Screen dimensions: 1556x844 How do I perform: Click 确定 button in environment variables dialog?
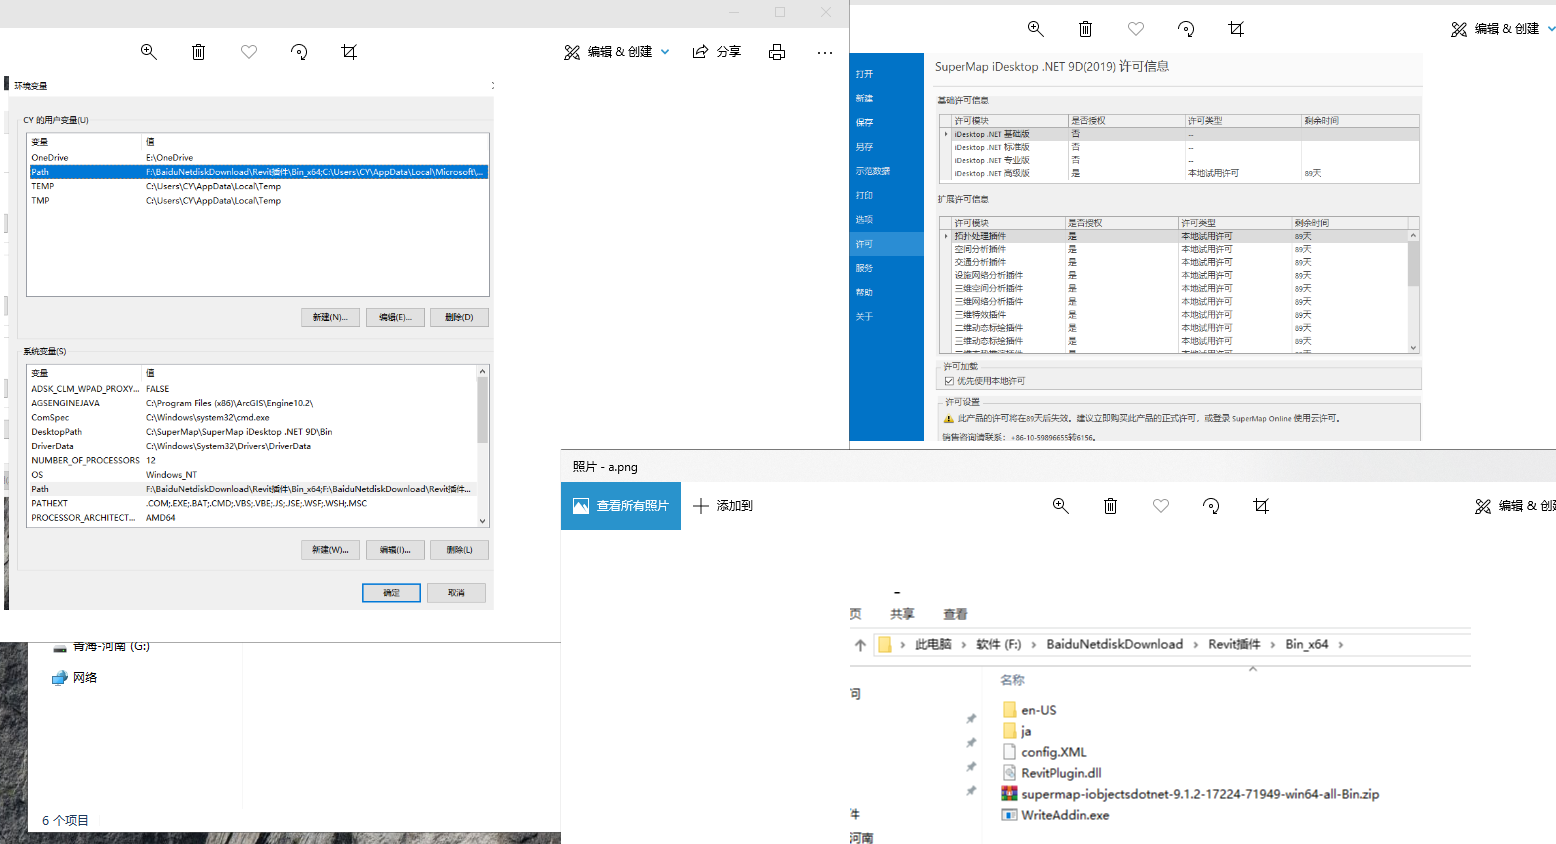[x=391, y=593]
